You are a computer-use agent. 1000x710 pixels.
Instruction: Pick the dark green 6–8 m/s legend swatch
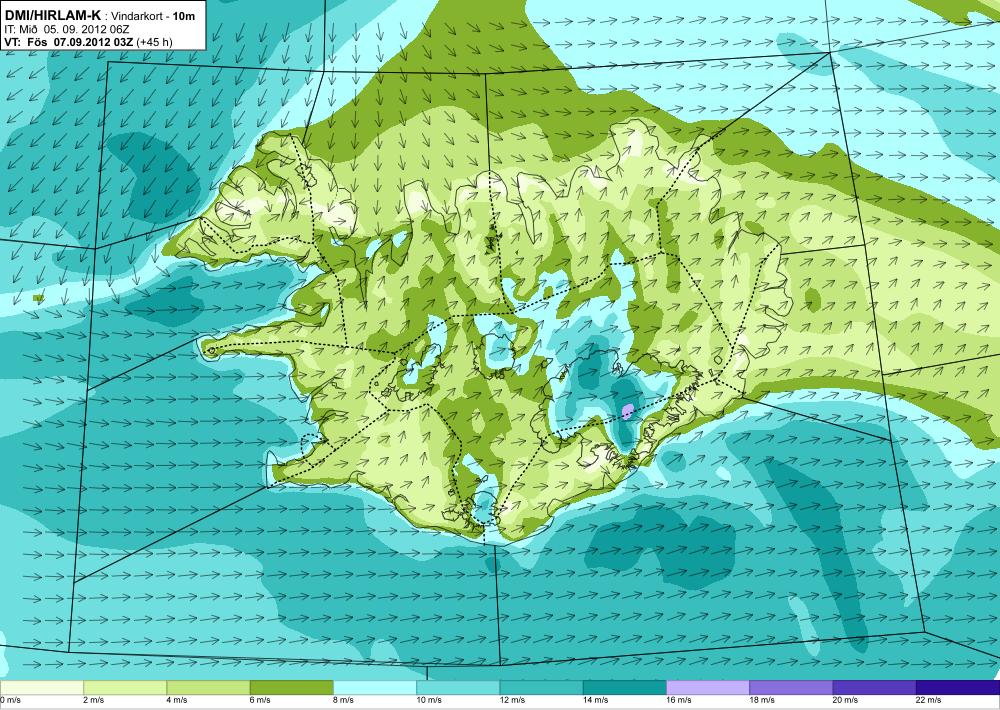click(x=291, y=688)
